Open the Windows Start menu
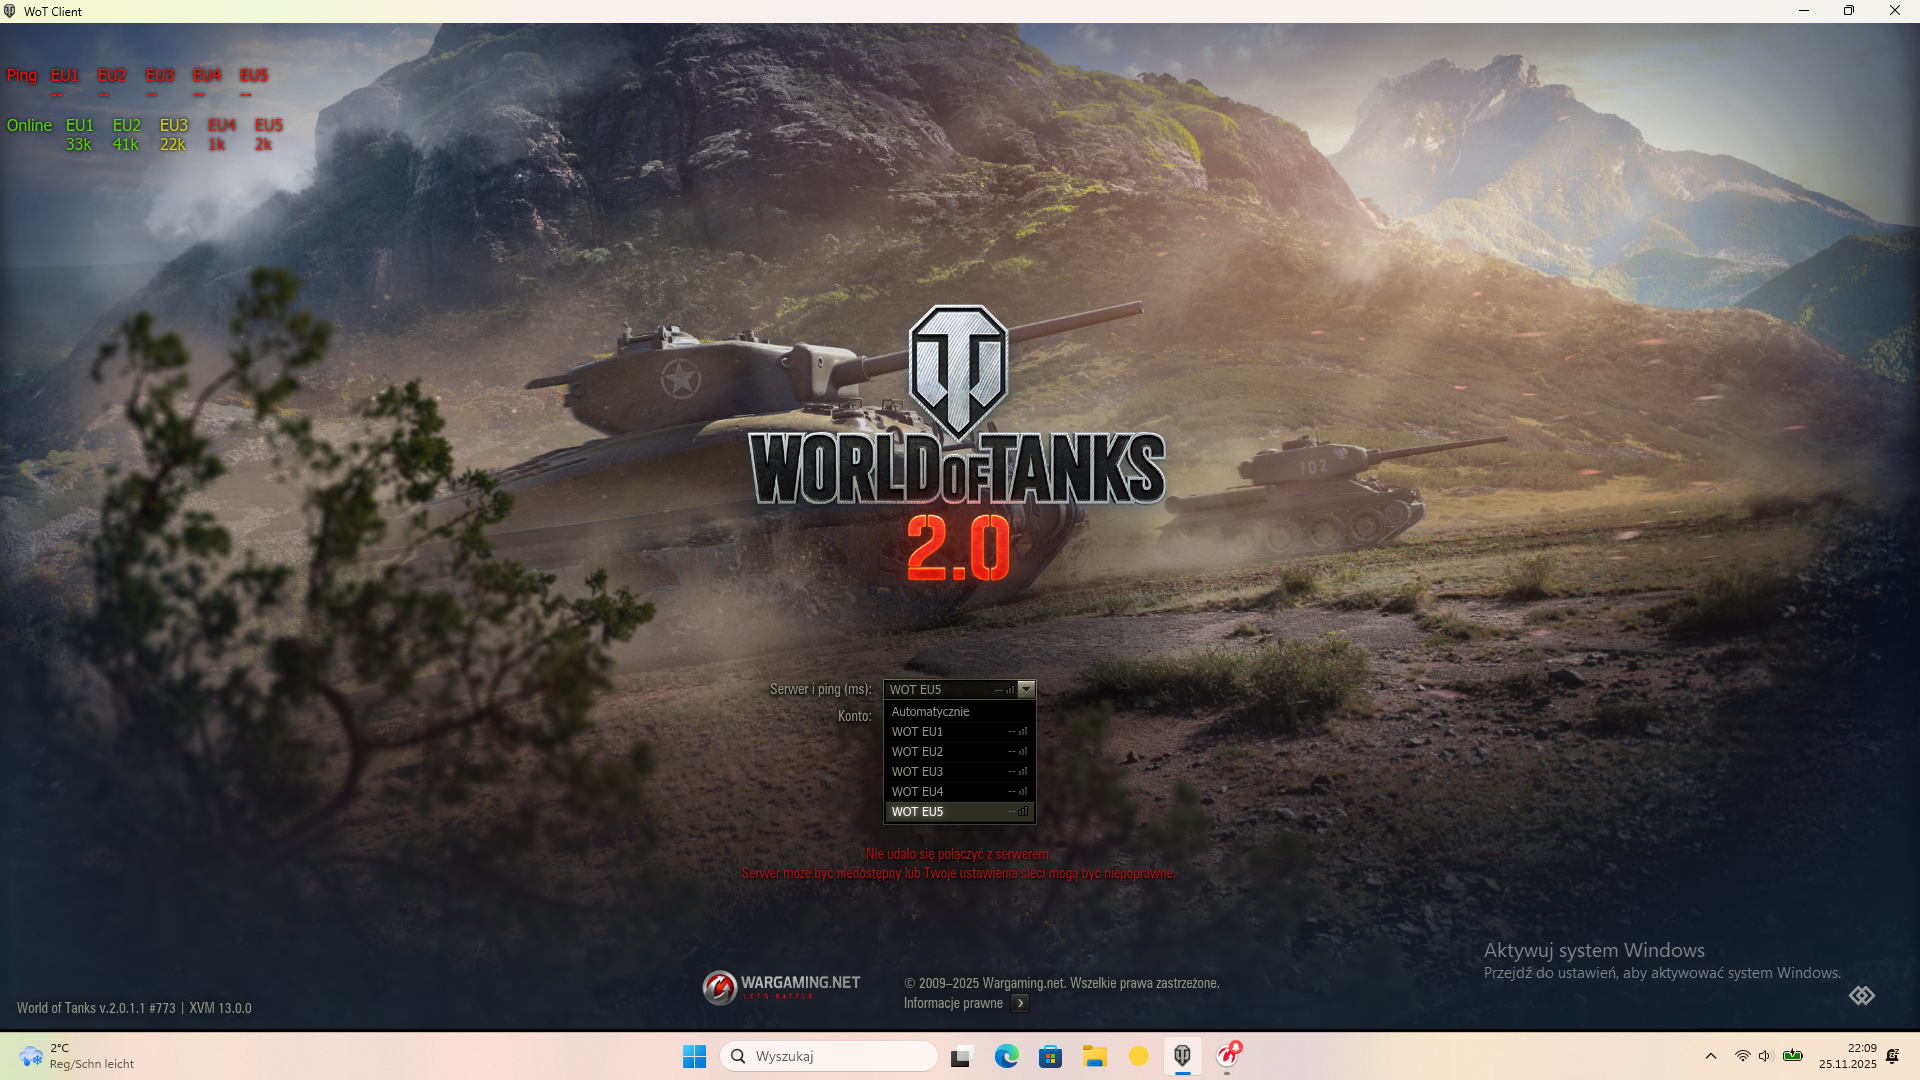 (694, 1056)
